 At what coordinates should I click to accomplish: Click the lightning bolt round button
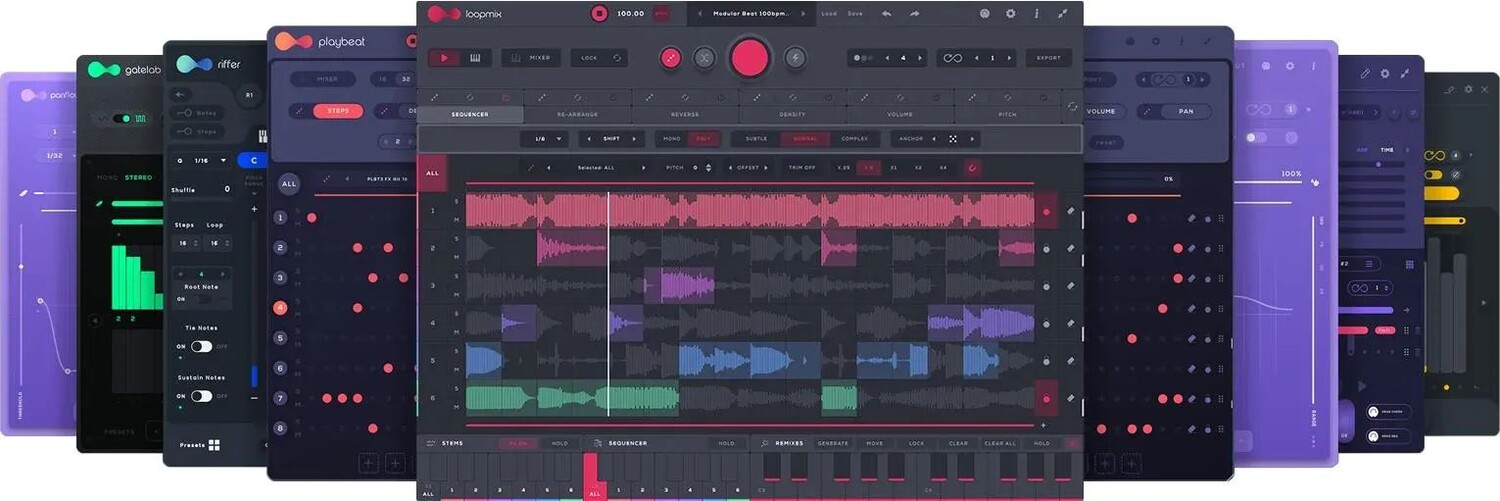795,58
